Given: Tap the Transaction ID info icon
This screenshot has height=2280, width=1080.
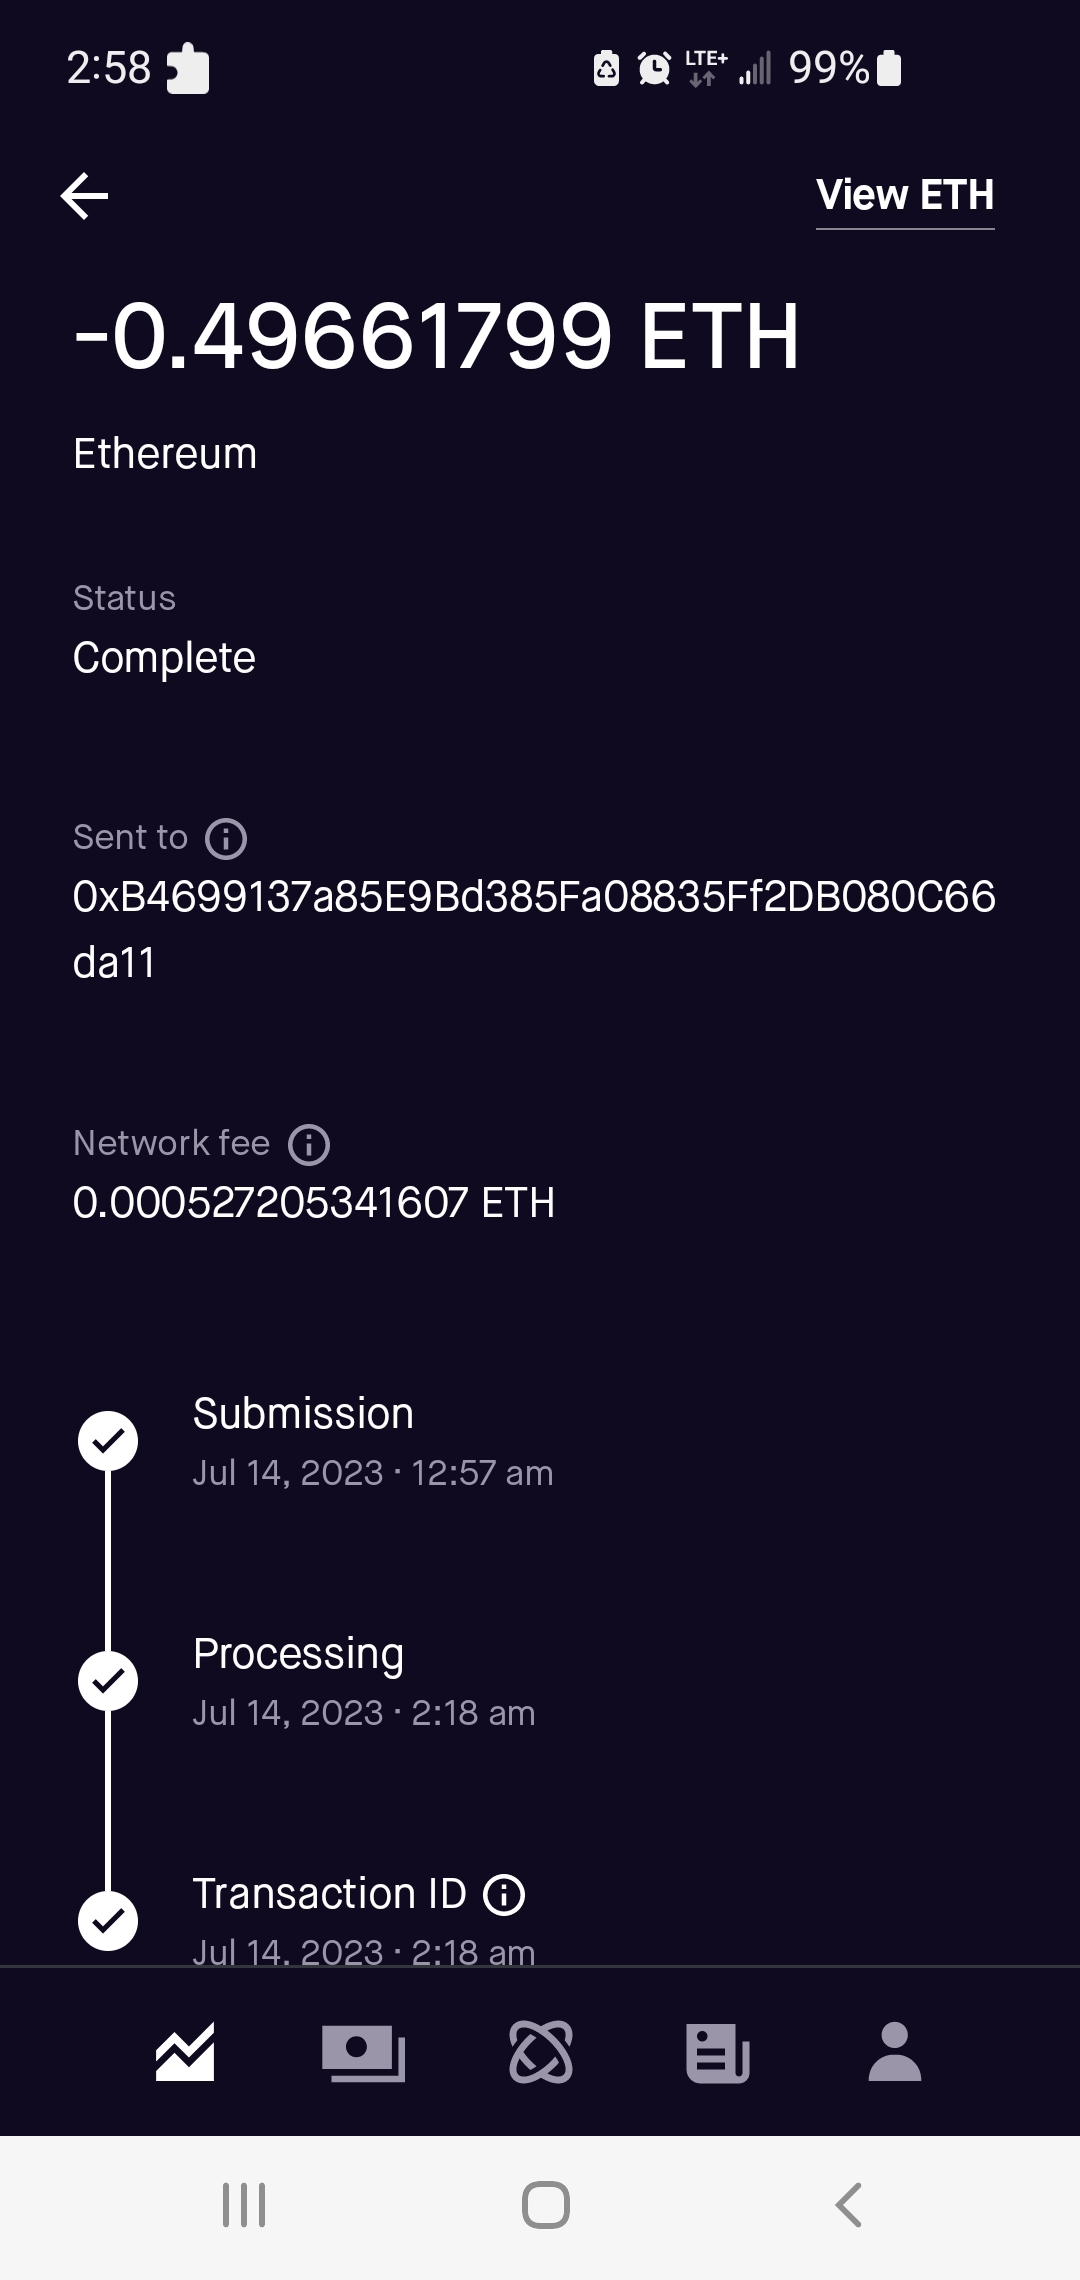Looking at the screenshot, I should click(x=504, y=1895).
